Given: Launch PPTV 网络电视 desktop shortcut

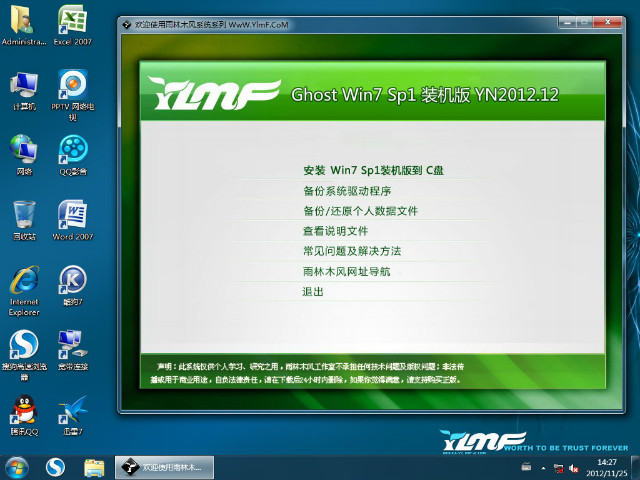Looking at the screenshot, I should coord(73,95).
